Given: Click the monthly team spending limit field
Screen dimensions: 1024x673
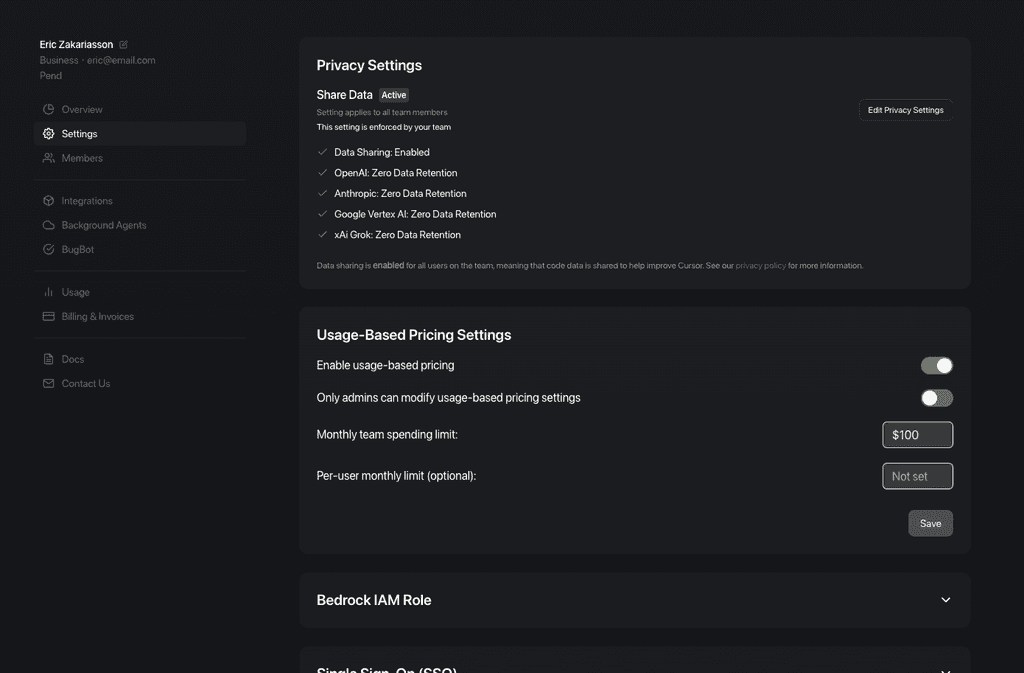Looking at the screenshot, I should pyautogui.click(x=917, y=434).
